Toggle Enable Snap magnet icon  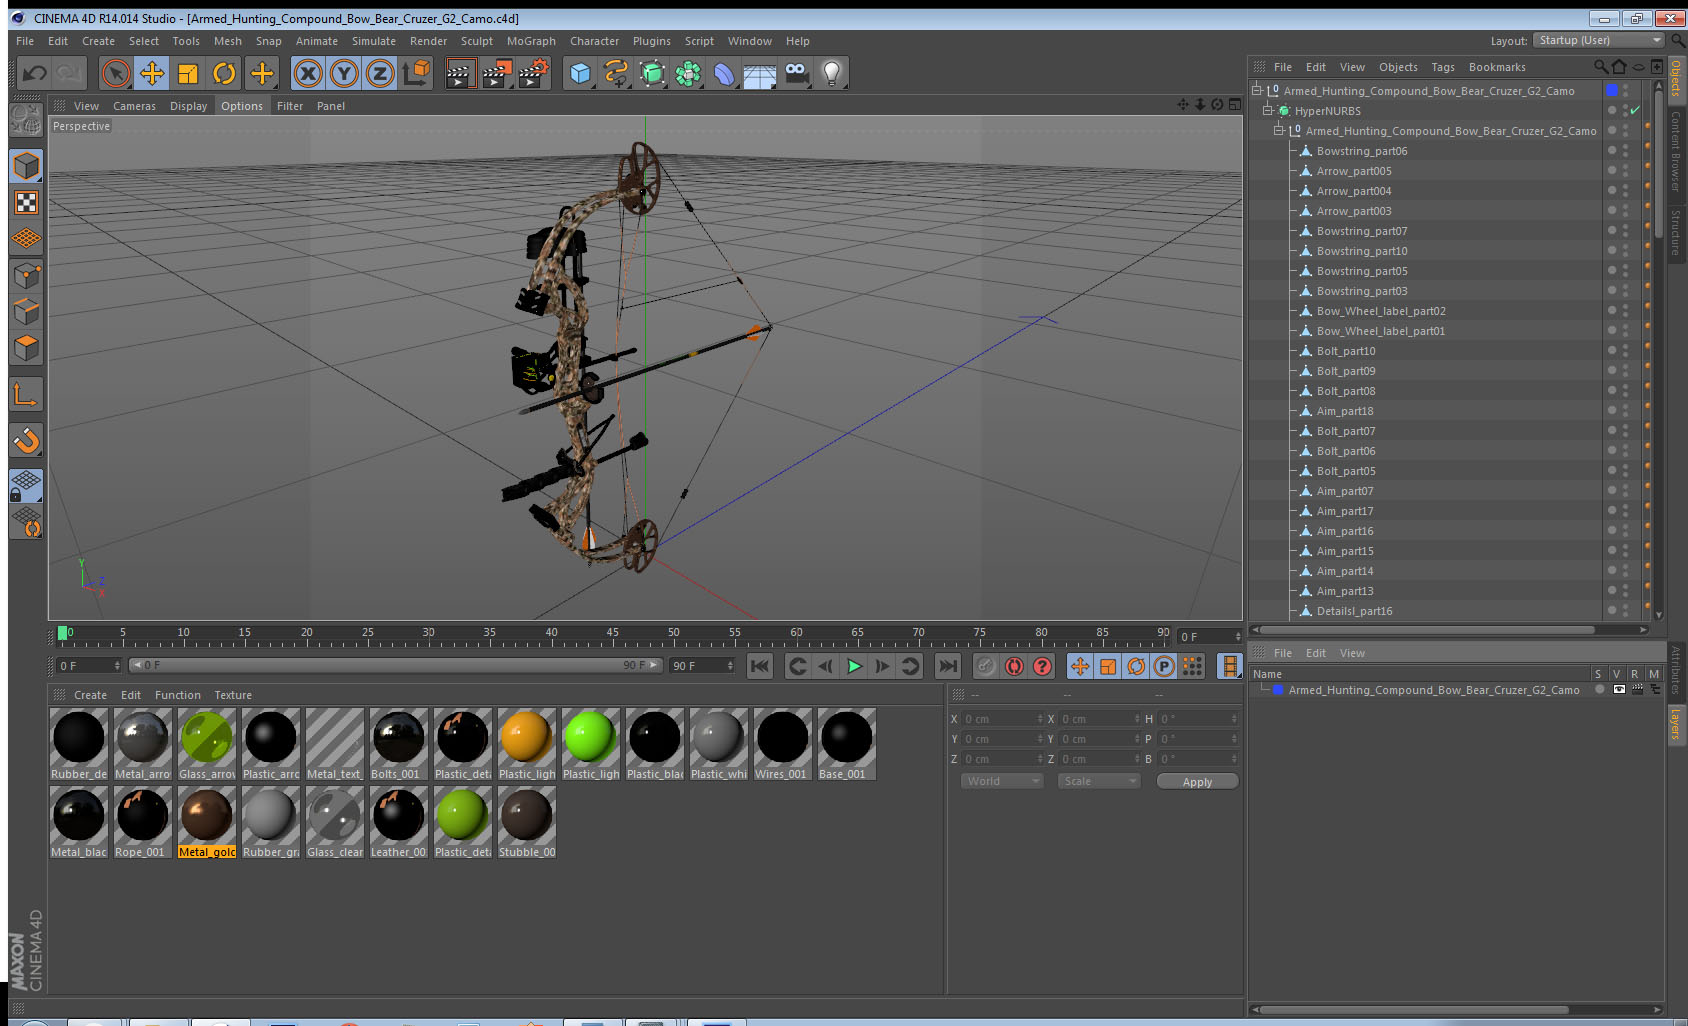coord(26,440)
